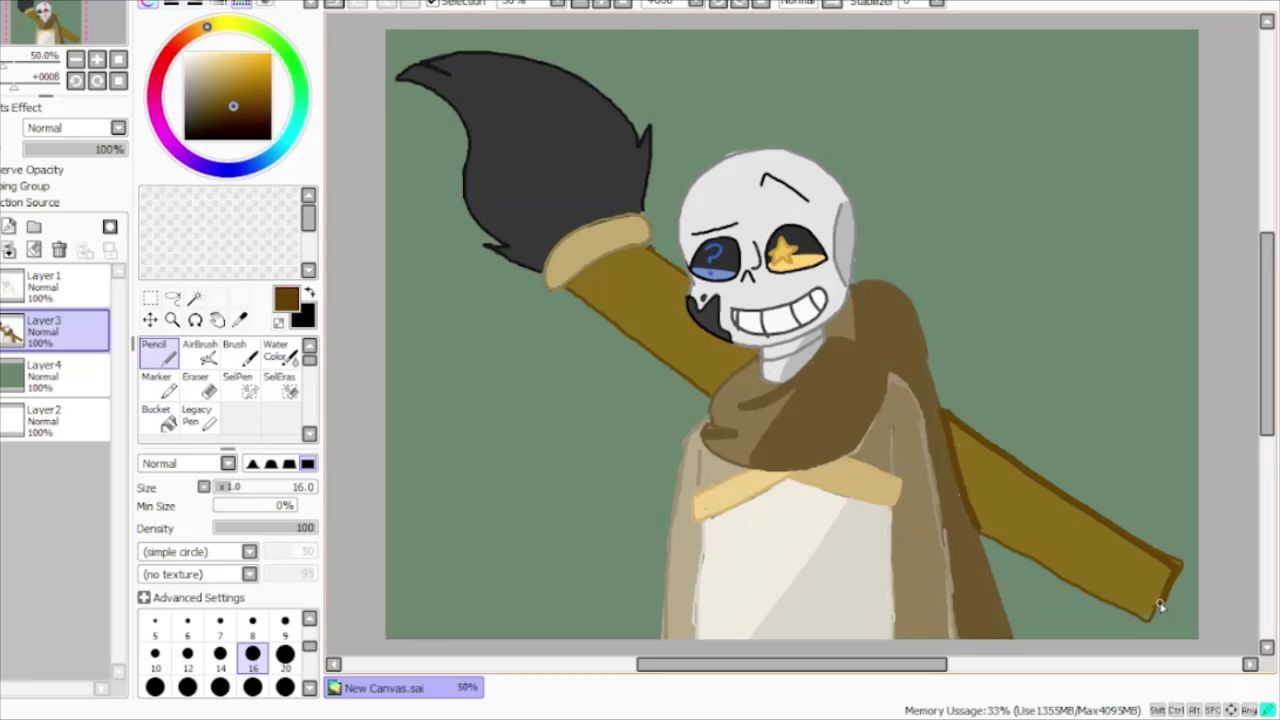Pick brush size preset 10
The width and height of the screenshot is (1280, 720).
pos(155,659)
